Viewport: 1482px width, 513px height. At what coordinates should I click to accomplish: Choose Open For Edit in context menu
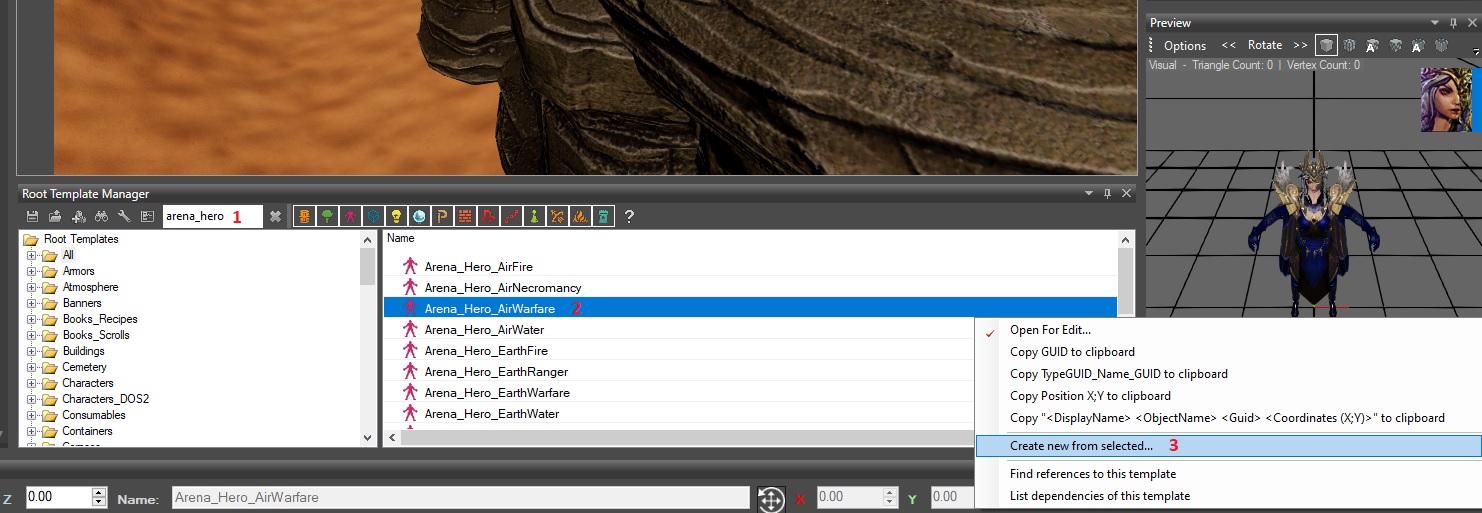[x=1228, y=330]
